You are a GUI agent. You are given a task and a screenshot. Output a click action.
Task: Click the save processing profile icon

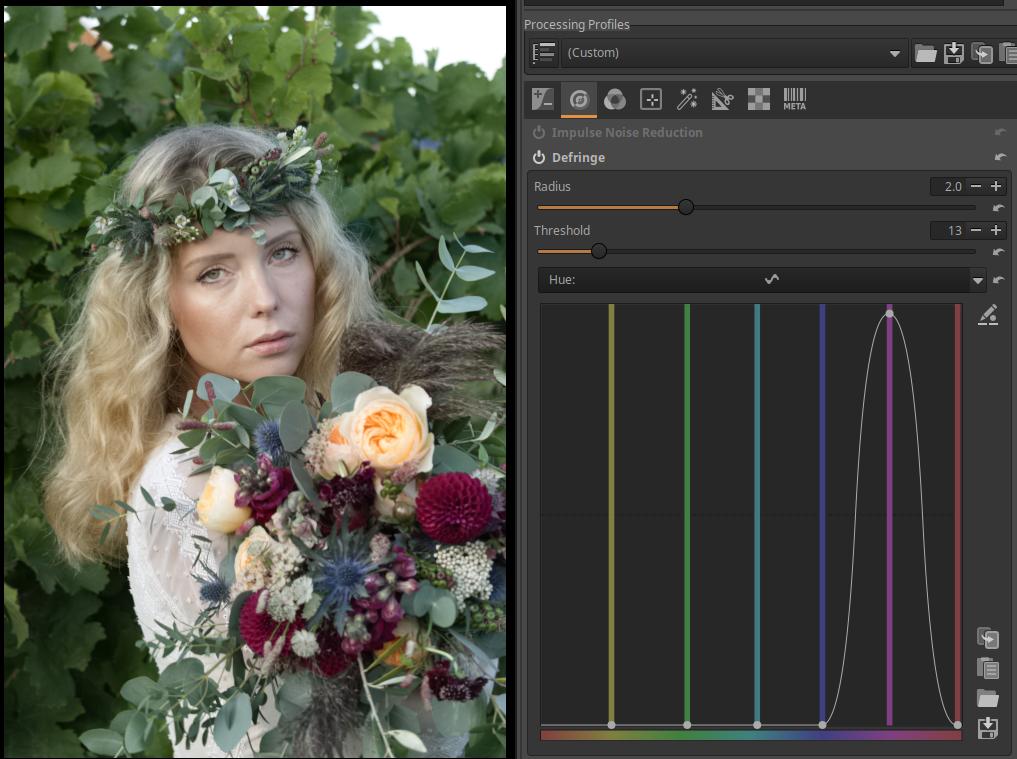[954, 53]
